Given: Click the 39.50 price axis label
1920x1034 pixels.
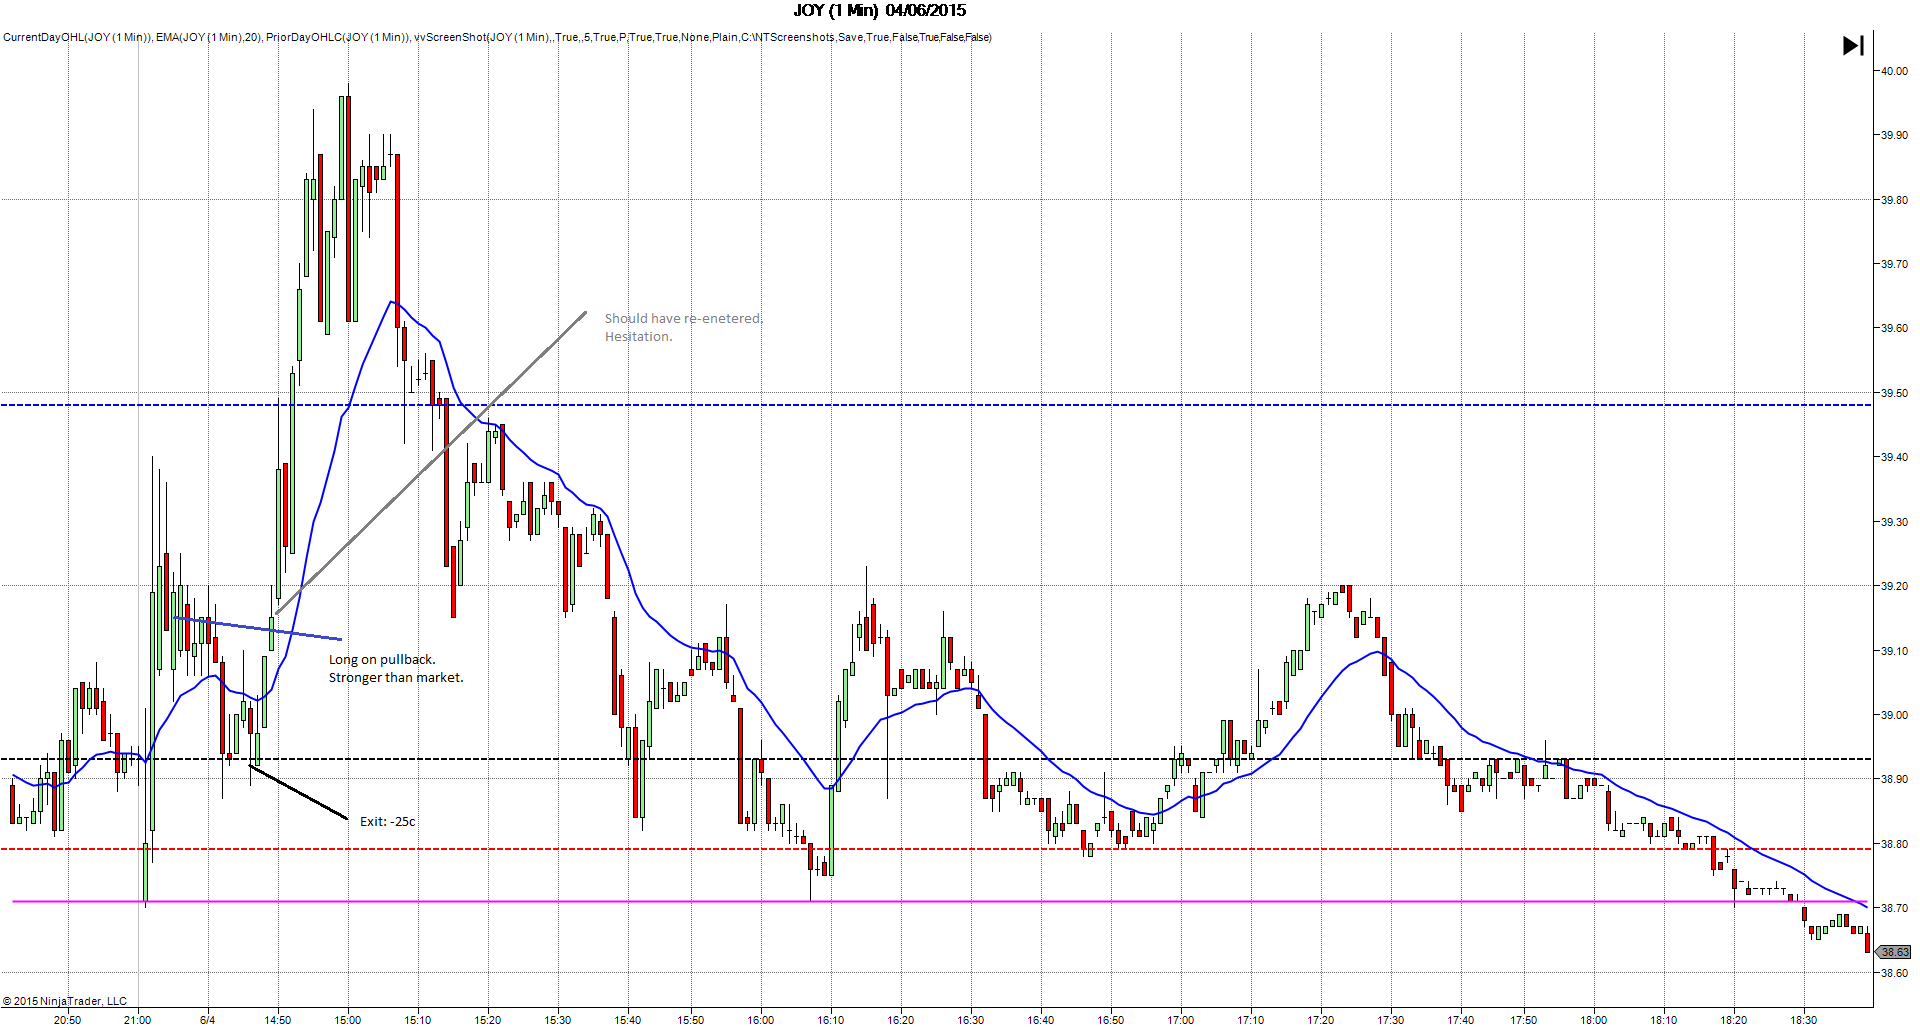Looking at the screenshot, I should click(1894, 393).
